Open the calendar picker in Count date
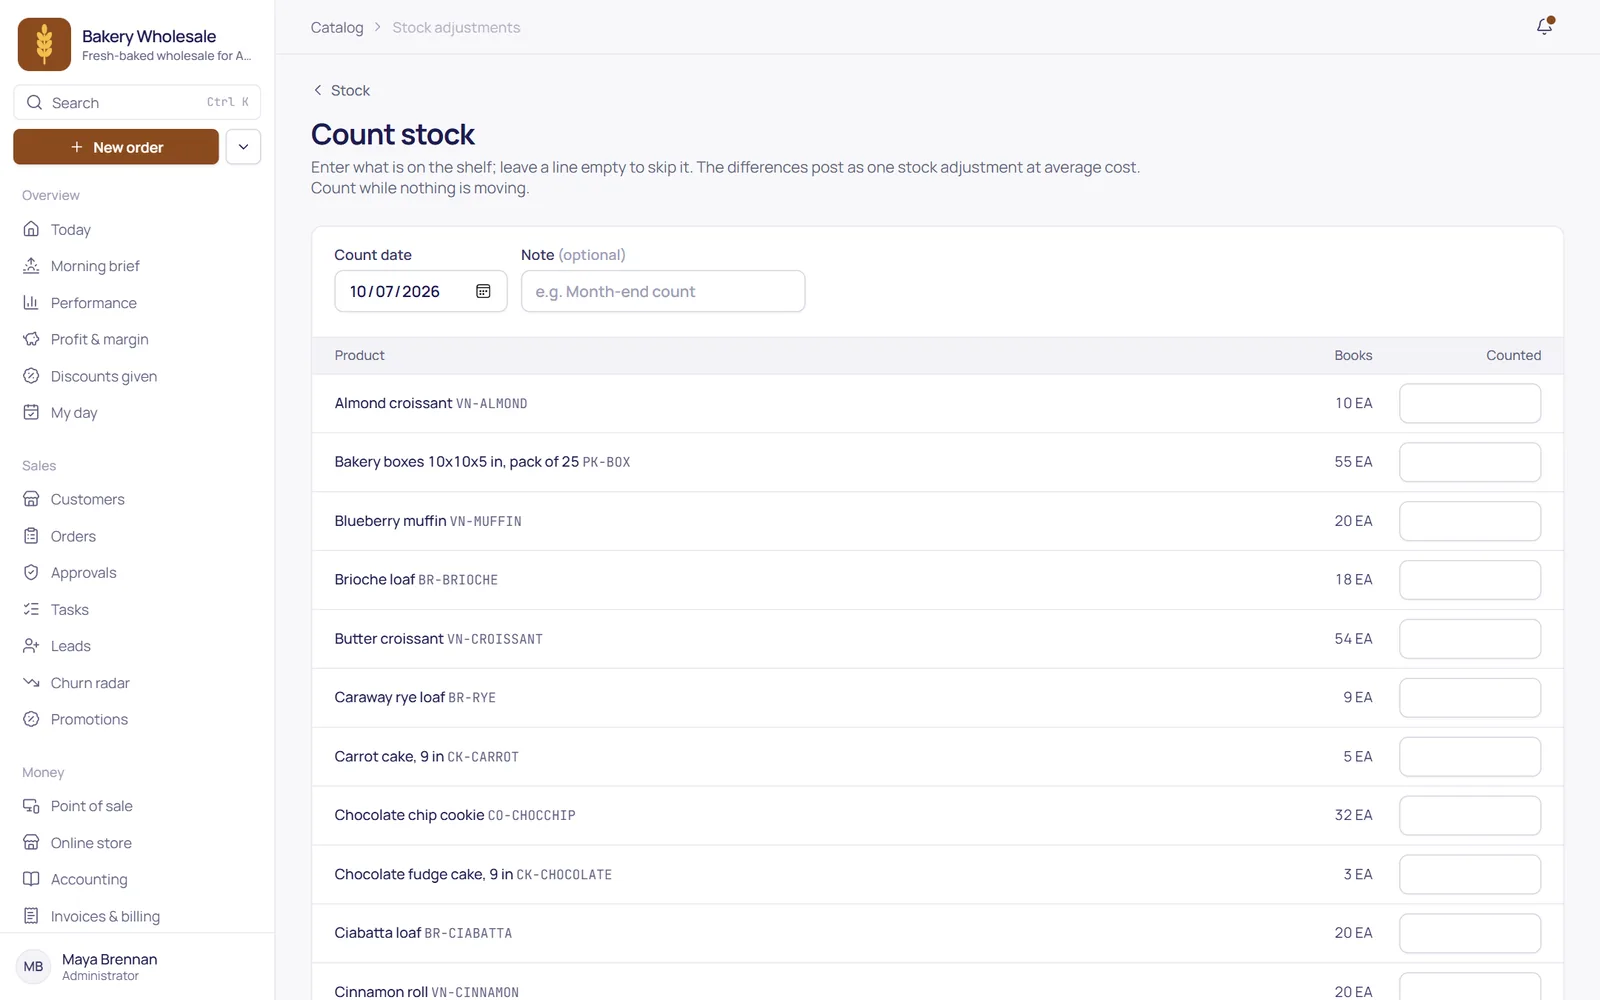The image size is (1600, 1000). point(483,291)
